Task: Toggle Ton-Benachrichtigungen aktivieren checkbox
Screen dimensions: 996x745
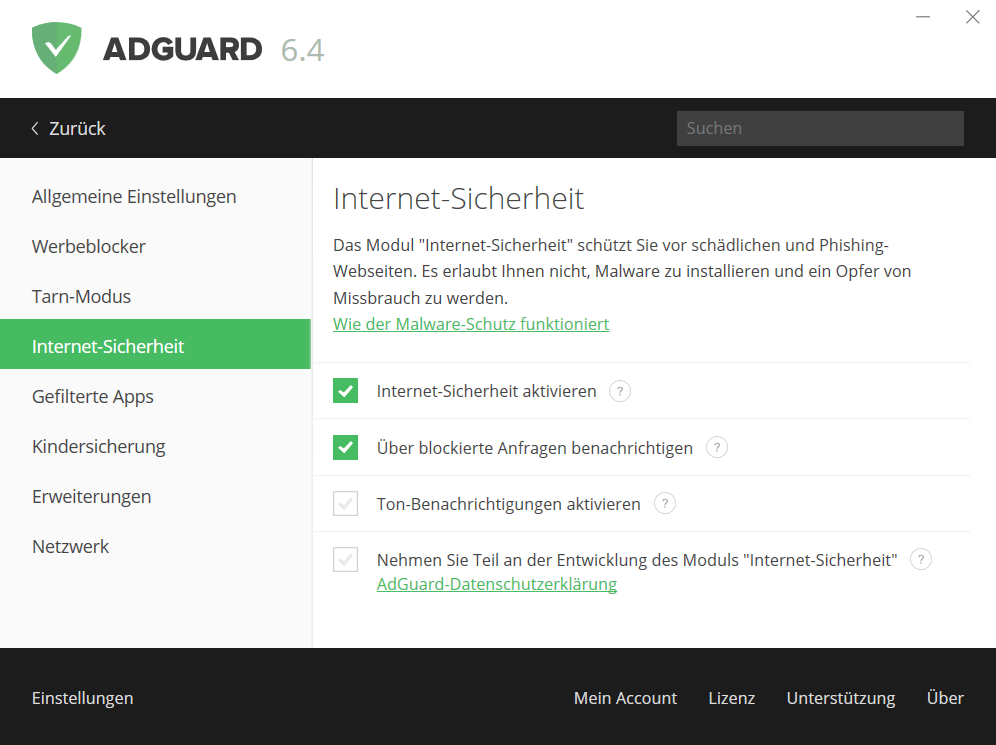Action: (x=346, y=504)
